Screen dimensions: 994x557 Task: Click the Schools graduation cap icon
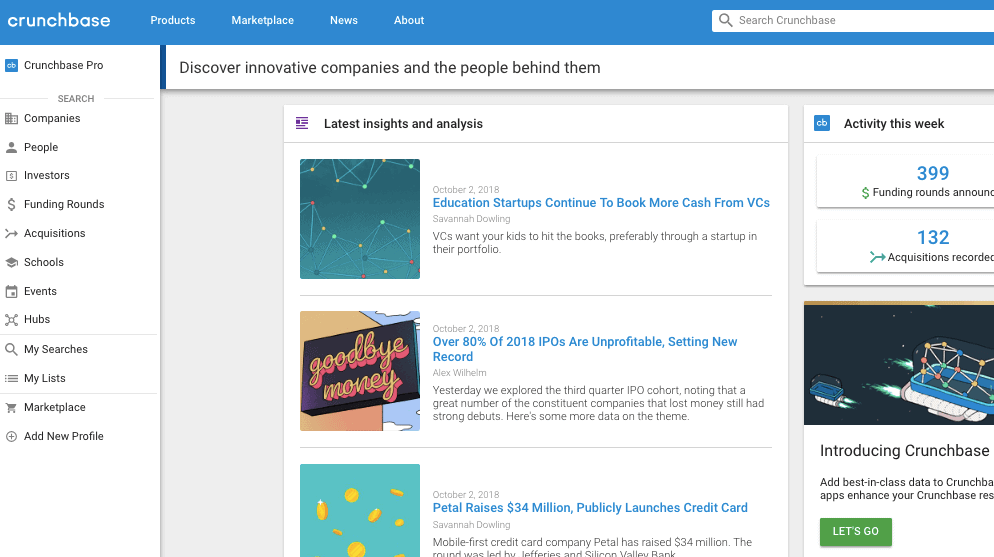pos(11,262)
